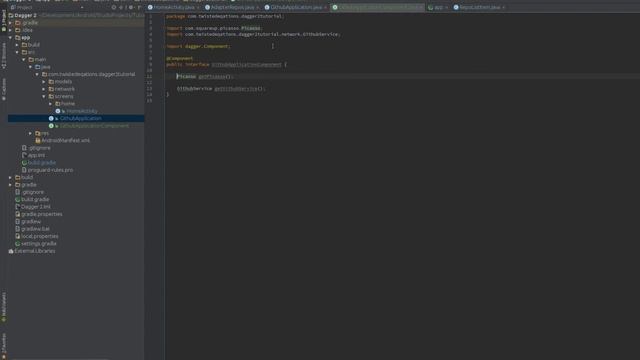This screenshot has width=640, height=360.
Task: Close the HomeActivity.java editor tab
Action: (198, 7)
